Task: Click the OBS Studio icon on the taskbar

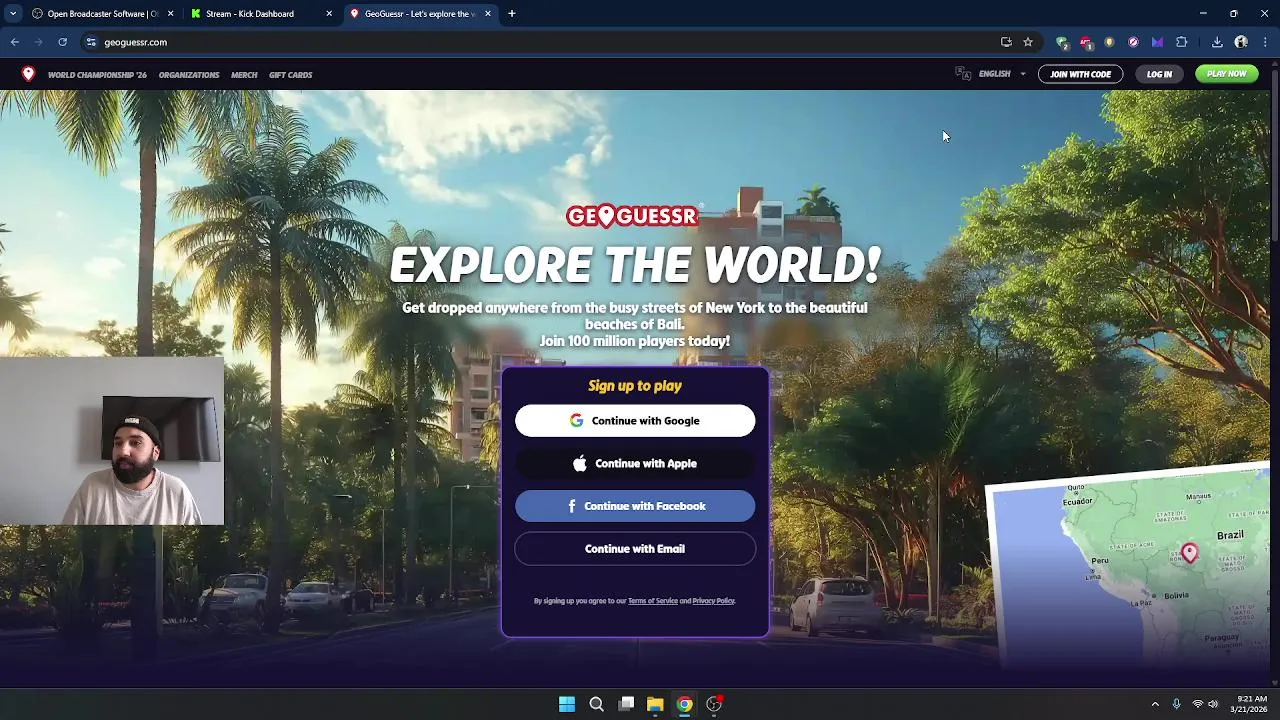Action: tap(714, 704)
